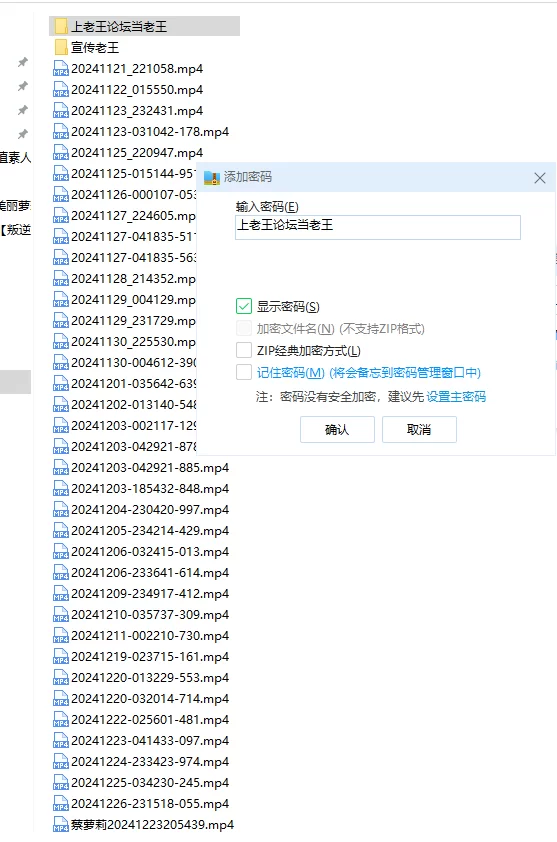
Task: Click MP4 icon of 蔡萝莉20241223205439.mp4
Action: tap(61, 824)
